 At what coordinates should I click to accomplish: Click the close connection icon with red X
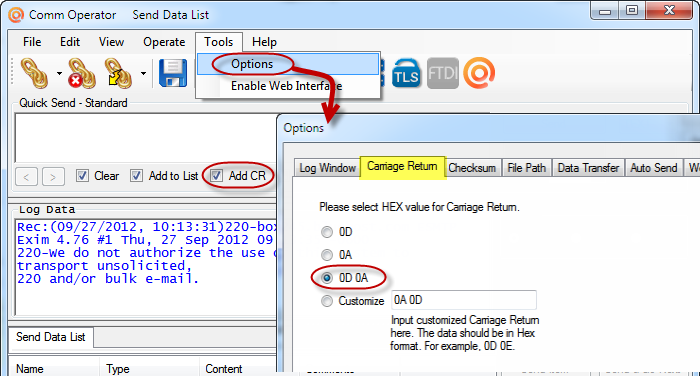point(82,73)
